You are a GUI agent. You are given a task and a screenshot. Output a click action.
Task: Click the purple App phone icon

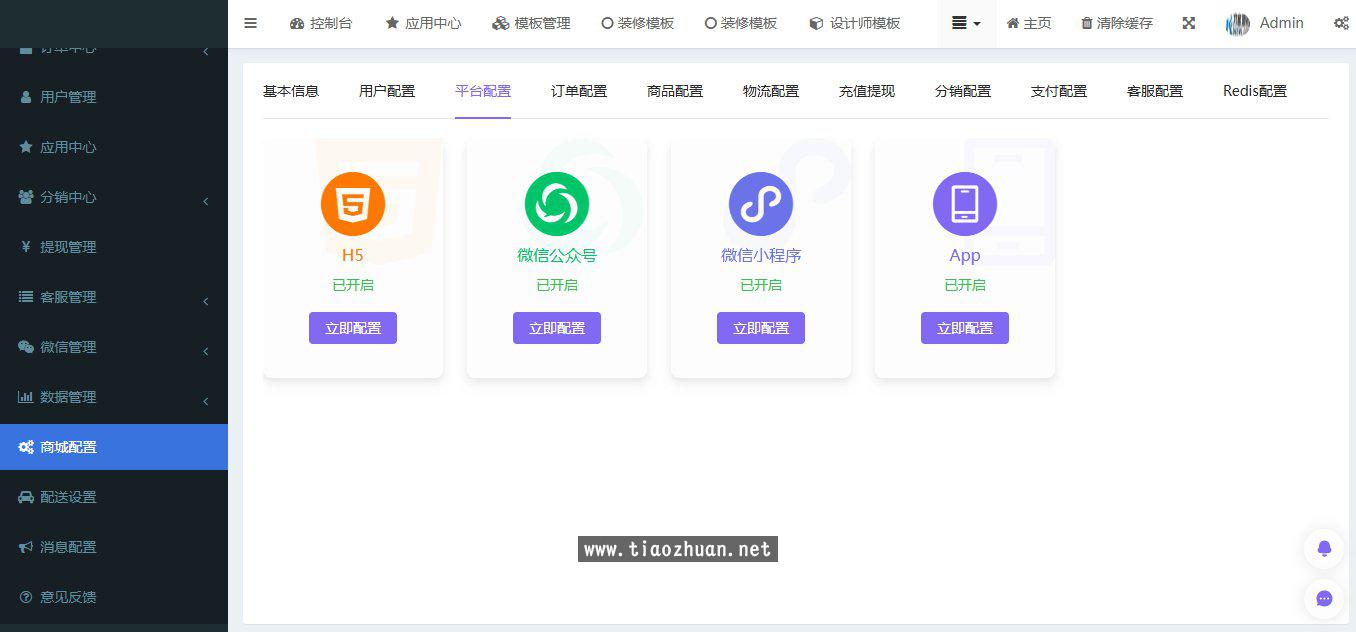click(964, 204)
